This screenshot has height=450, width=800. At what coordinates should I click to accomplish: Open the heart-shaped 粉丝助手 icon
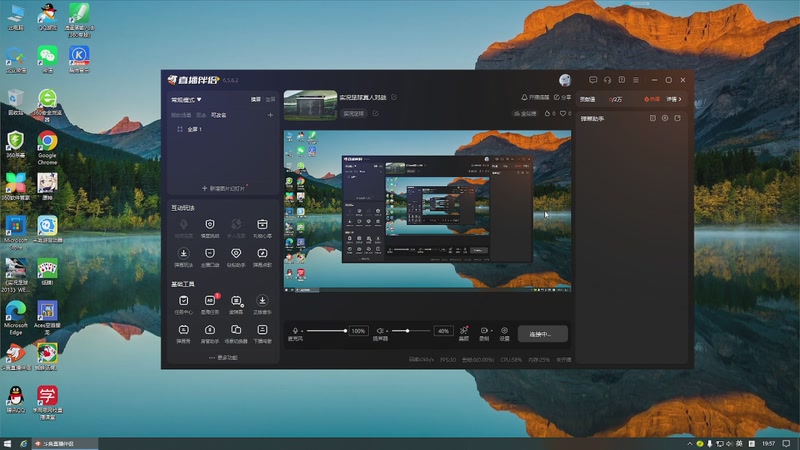click(236, 254)
